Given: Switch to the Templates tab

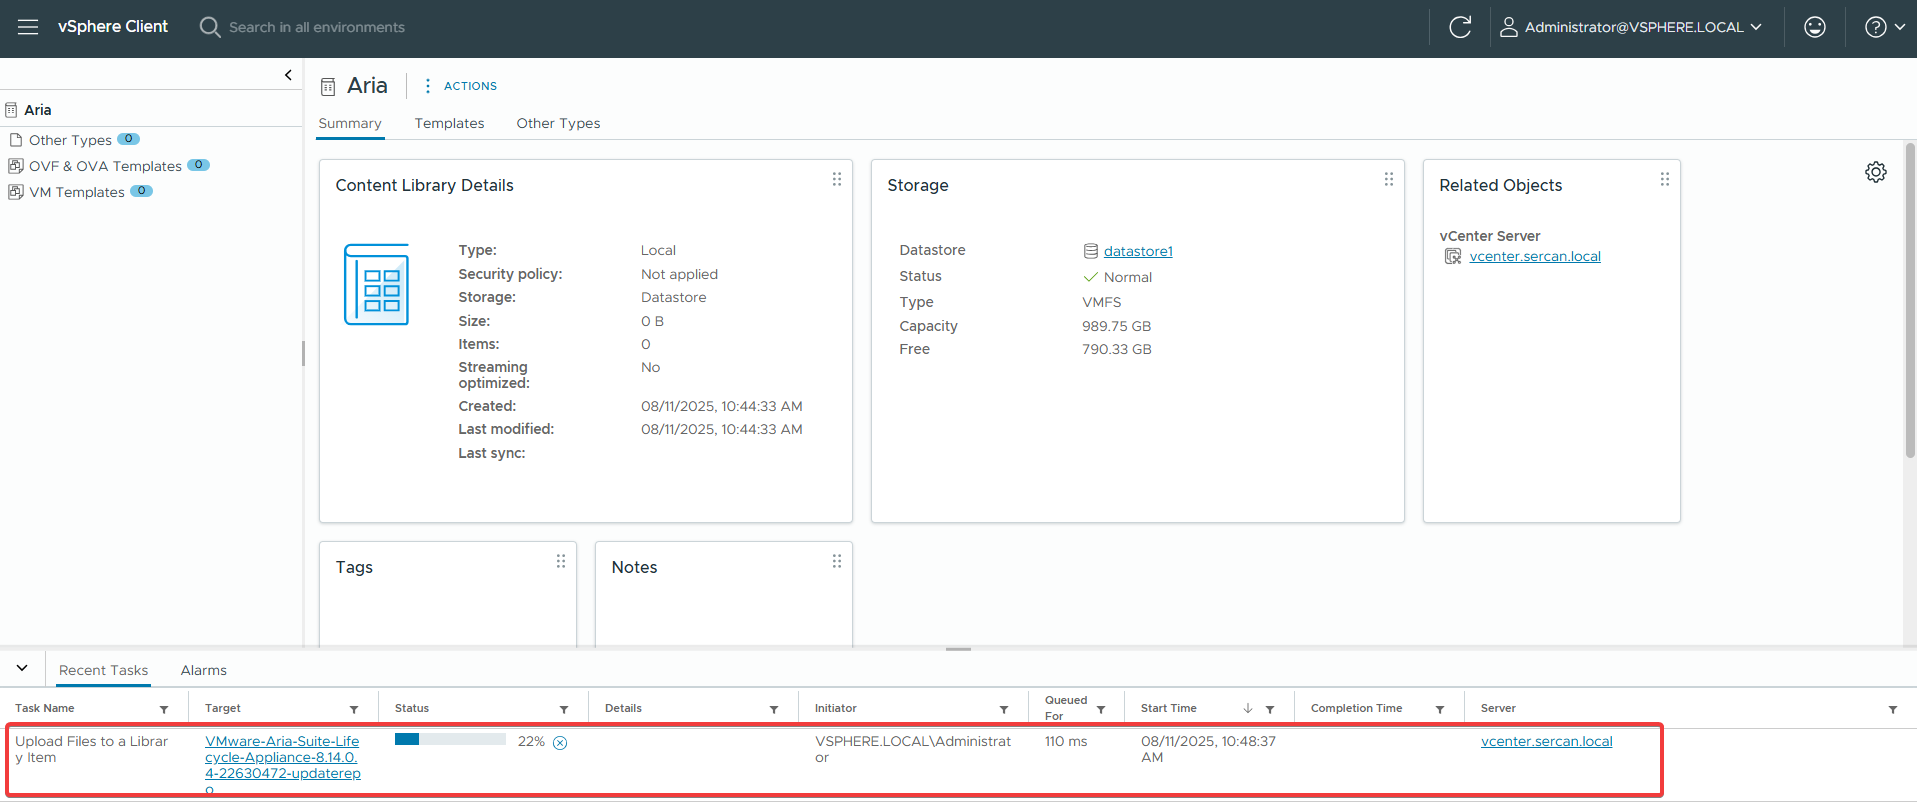Looking at the screenshot, I should click(x=449, y=123).
